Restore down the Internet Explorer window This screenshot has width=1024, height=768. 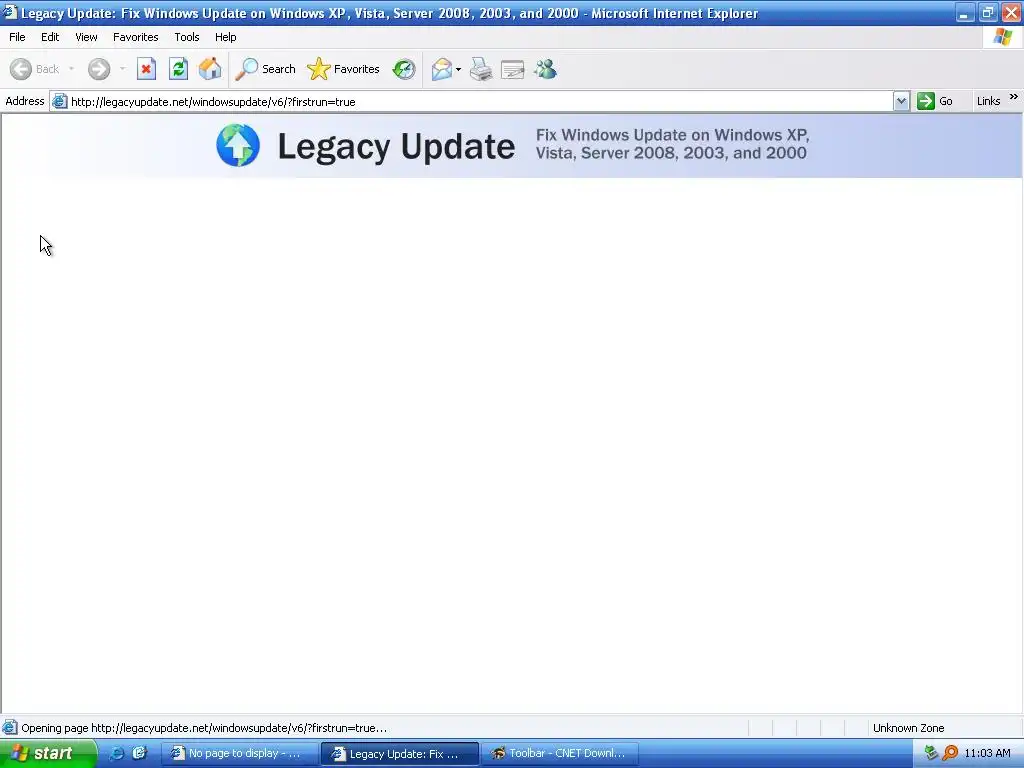pos(987,13)
